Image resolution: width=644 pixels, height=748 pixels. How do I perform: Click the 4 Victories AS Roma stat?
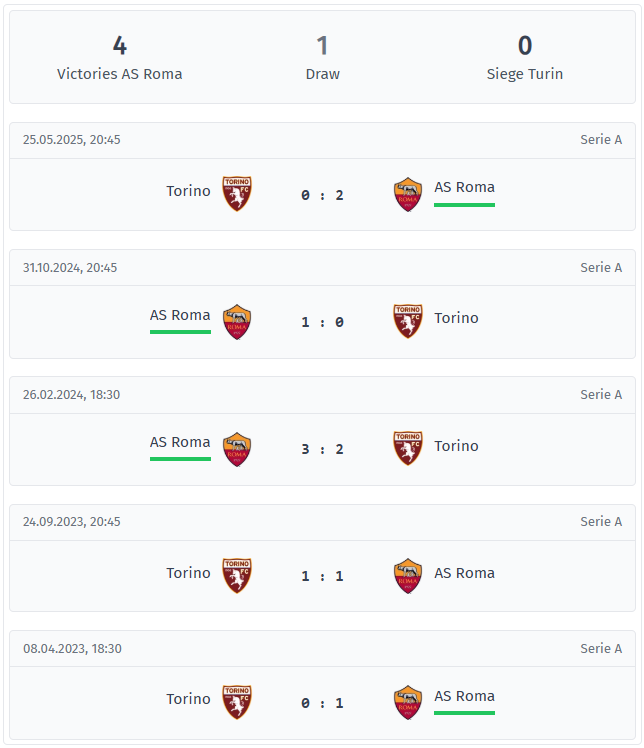(120, 58)
